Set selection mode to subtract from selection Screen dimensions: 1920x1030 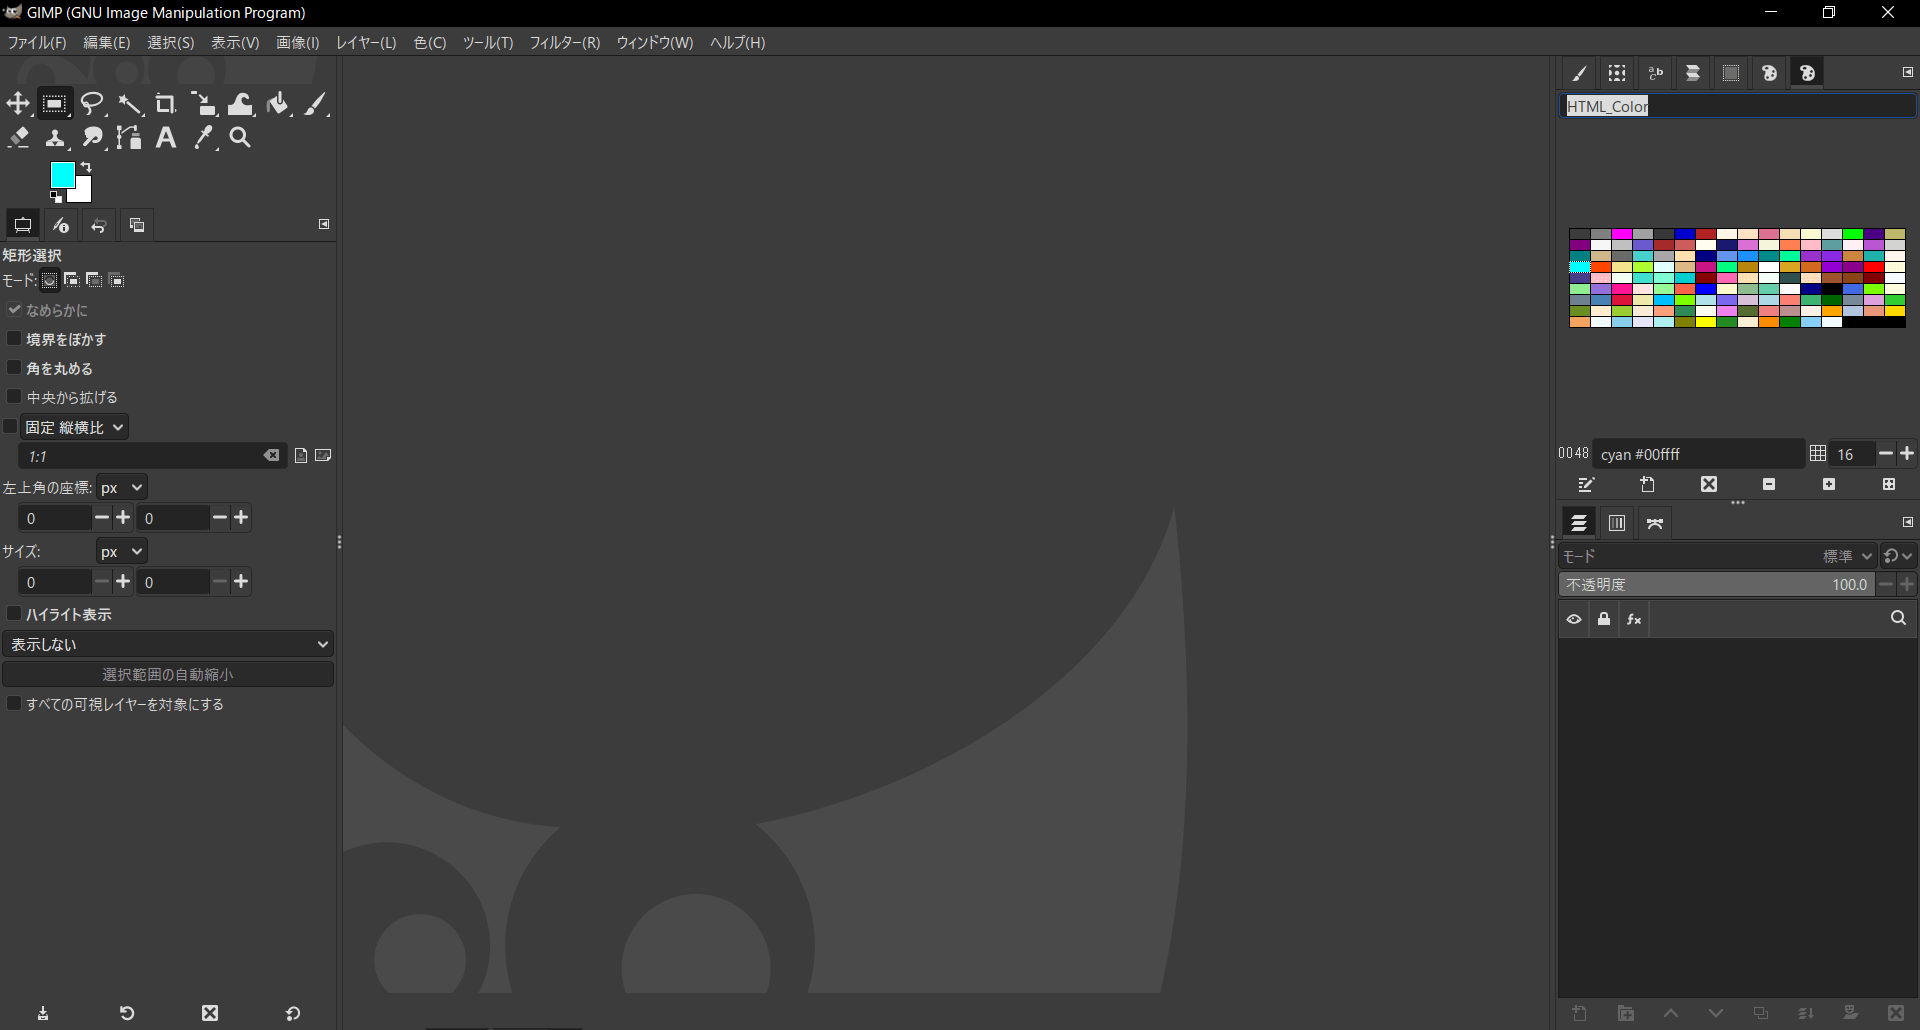point(94,280)
